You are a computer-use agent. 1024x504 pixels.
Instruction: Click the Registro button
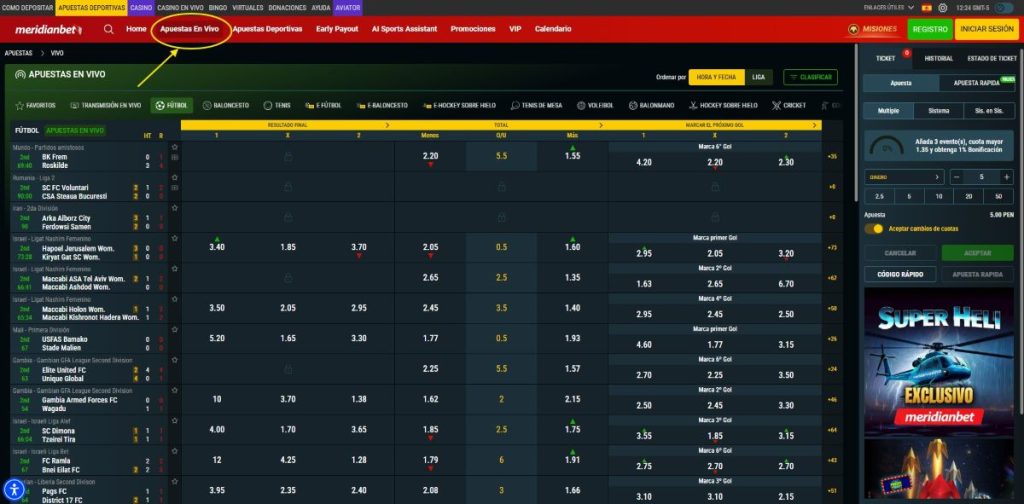930,29
